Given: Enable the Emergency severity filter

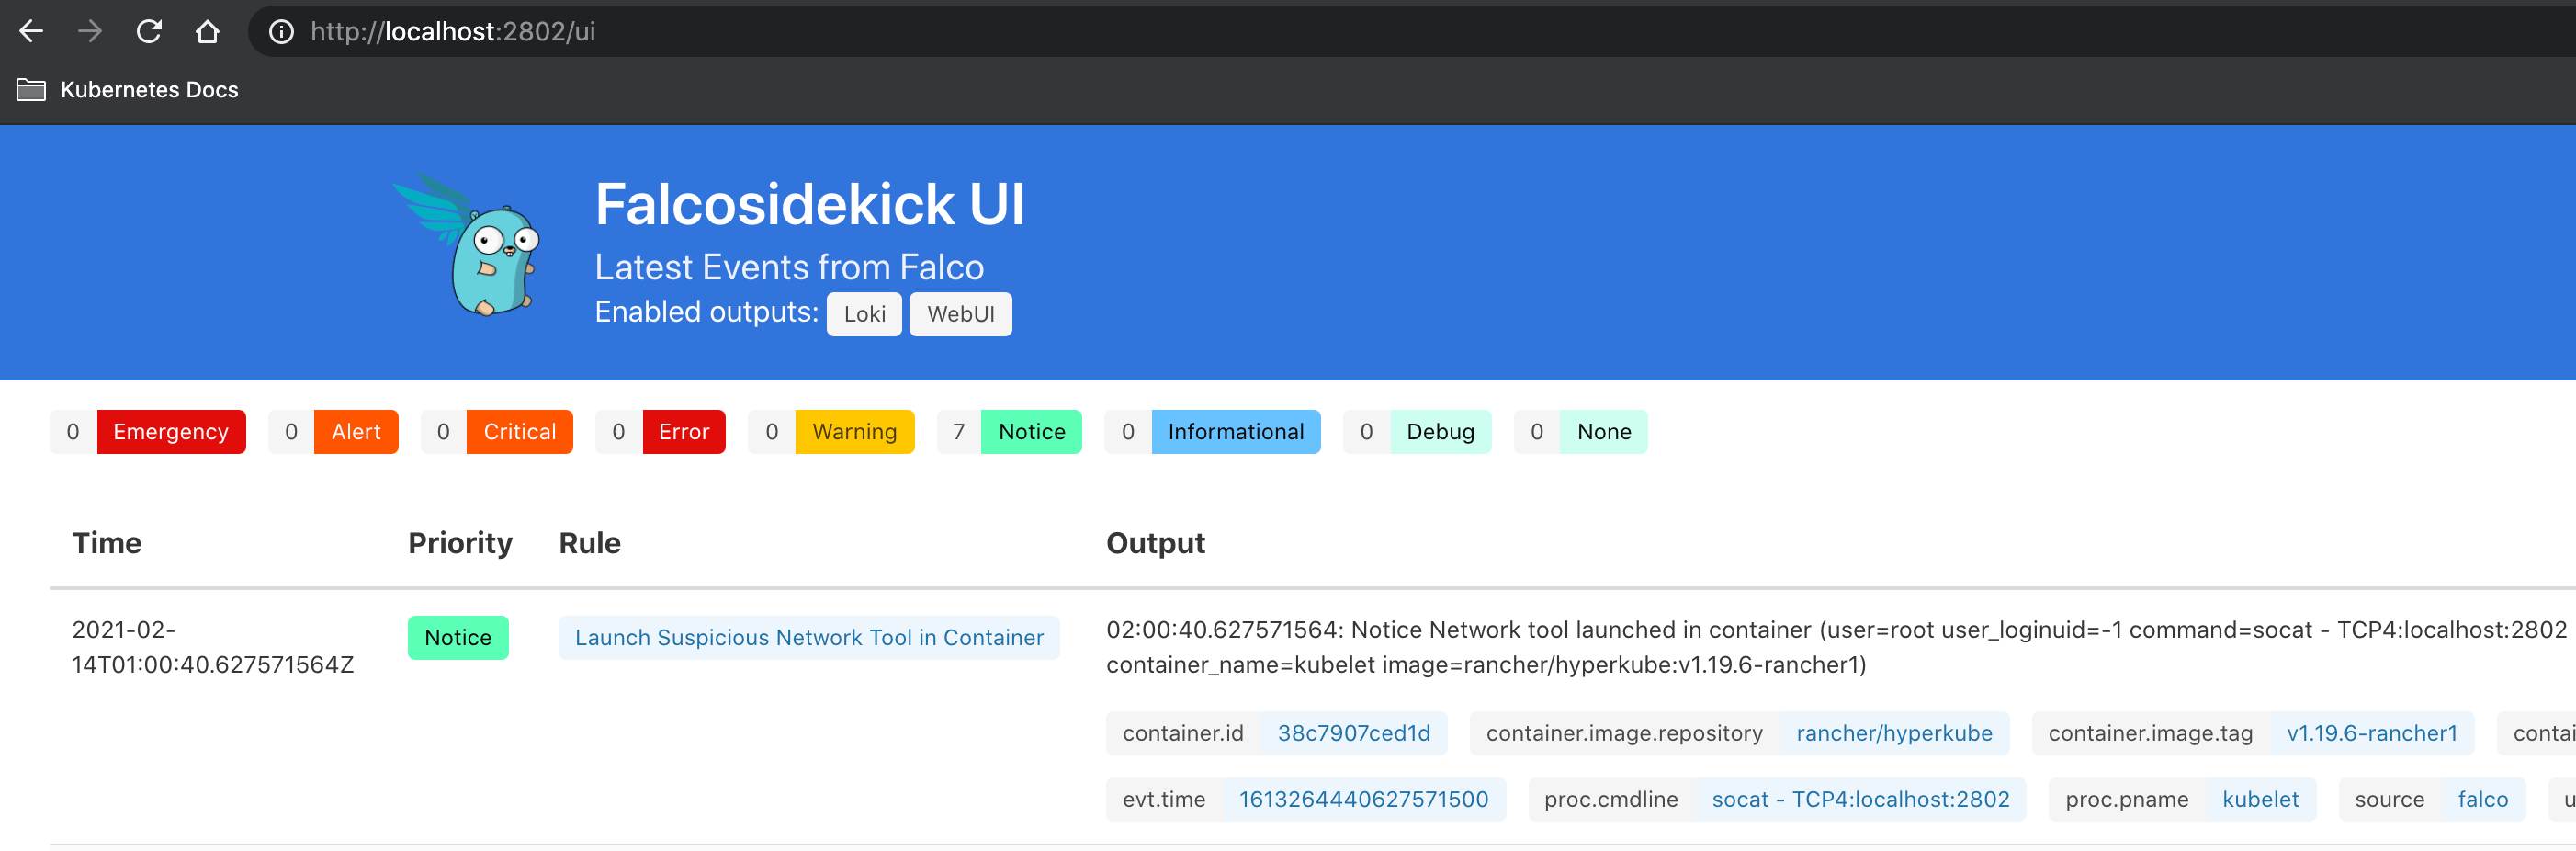Looking at the screenshot, I should point(170,431).
